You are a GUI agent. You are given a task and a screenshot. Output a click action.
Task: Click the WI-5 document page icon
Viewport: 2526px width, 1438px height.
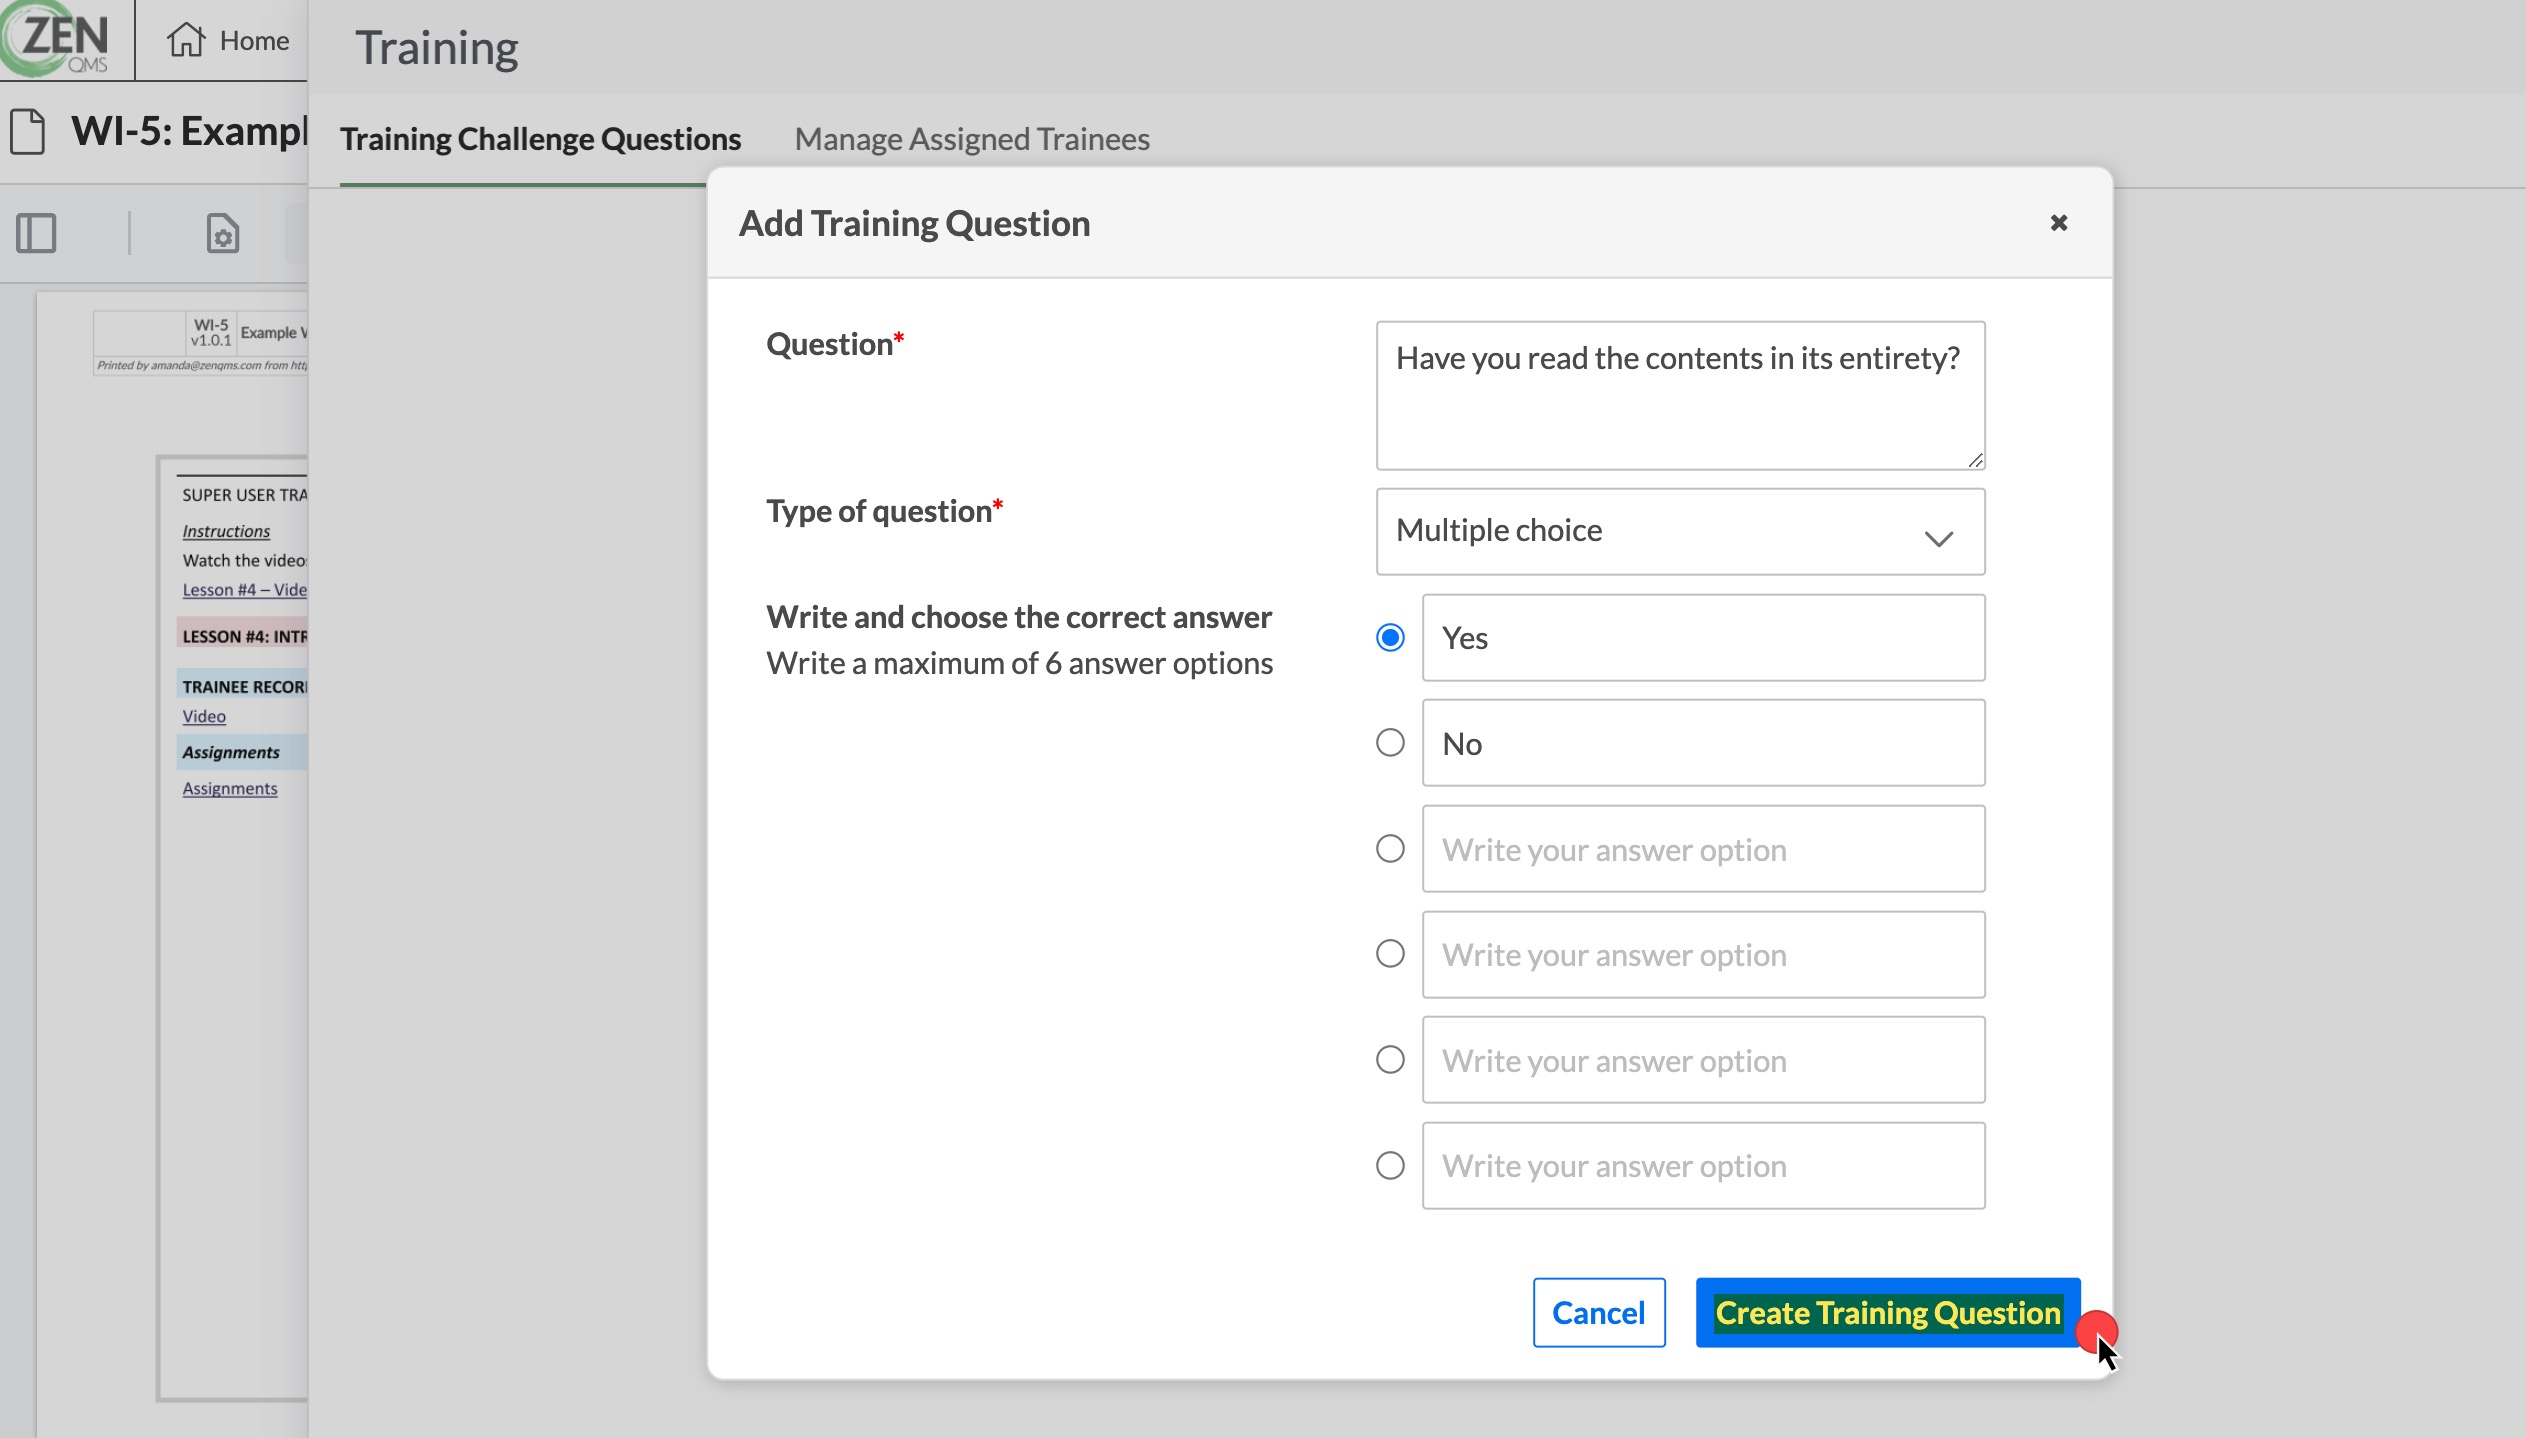[x=28, y=132]
